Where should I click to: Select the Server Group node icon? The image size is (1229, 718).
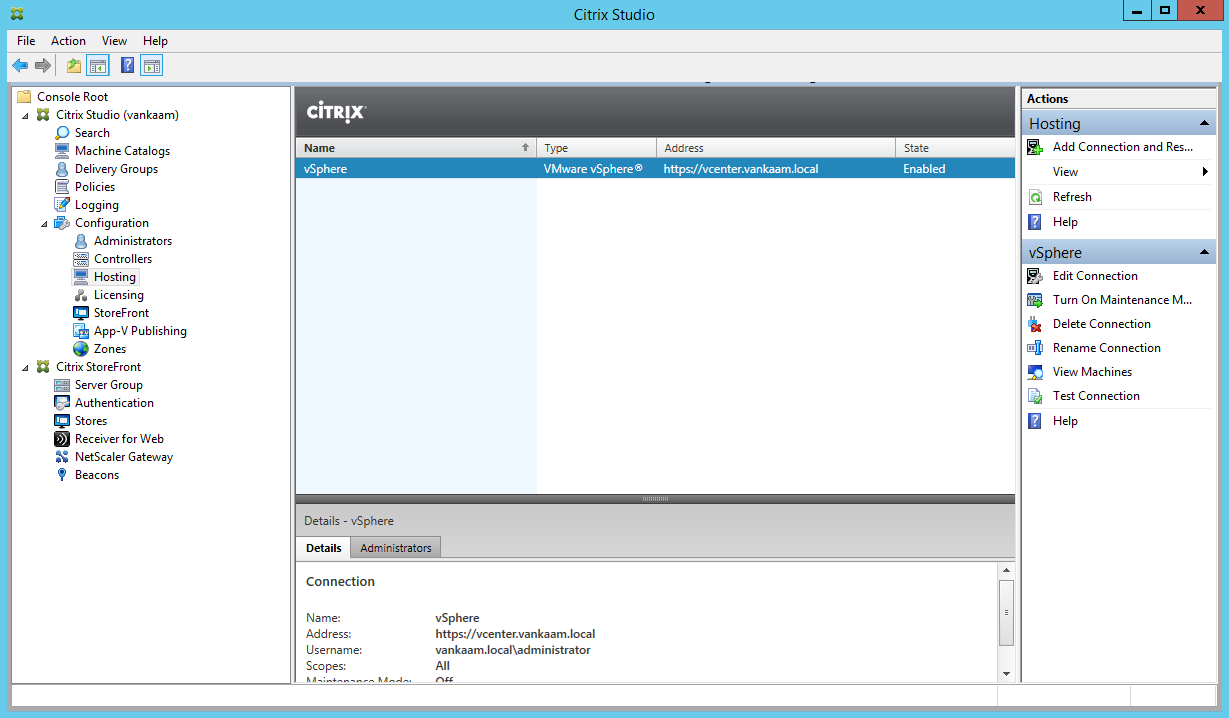pyautogui.click(x=63, y=385)
